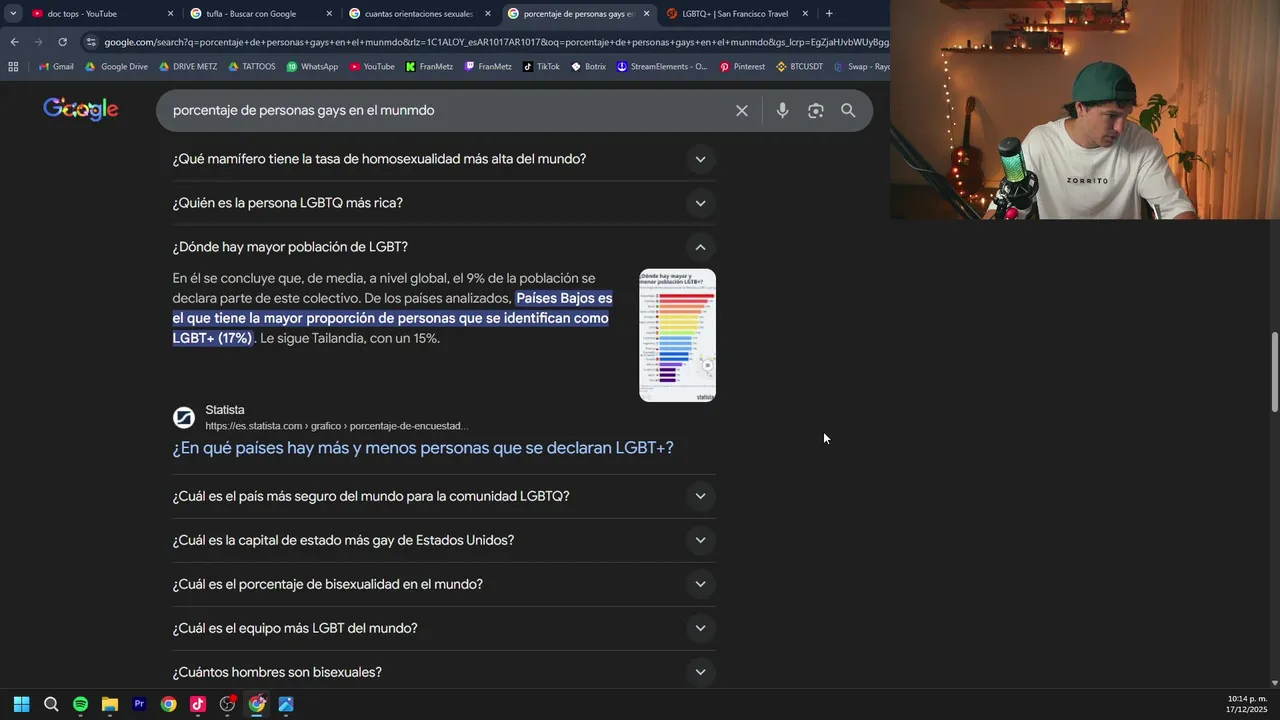The image size is (1280, 720).
Task: Open the TikTok bookmark
Action: (x=541, y=67)
